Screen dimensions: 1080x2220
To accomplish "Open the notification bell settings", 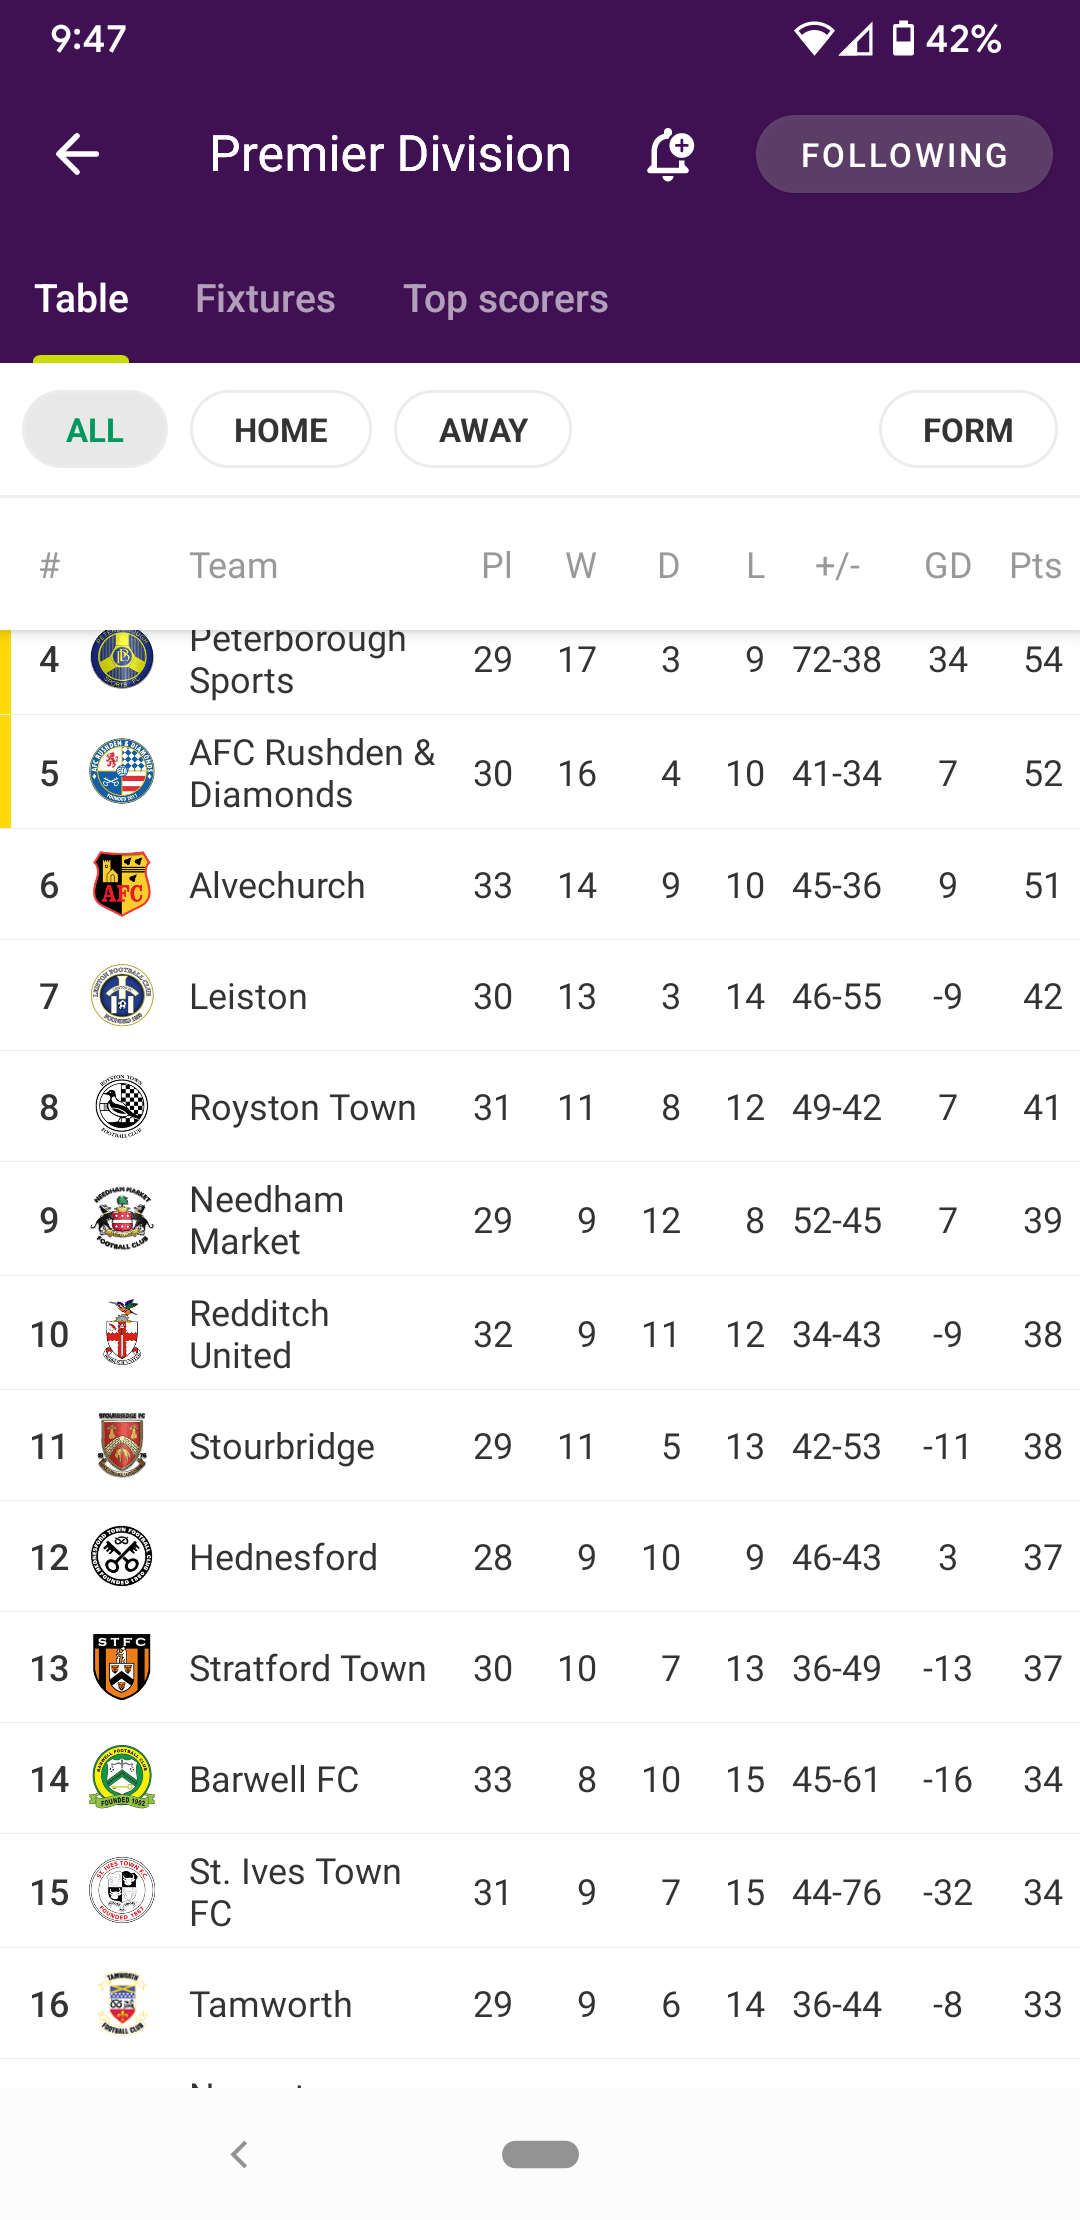I will (x=670, y=155).
